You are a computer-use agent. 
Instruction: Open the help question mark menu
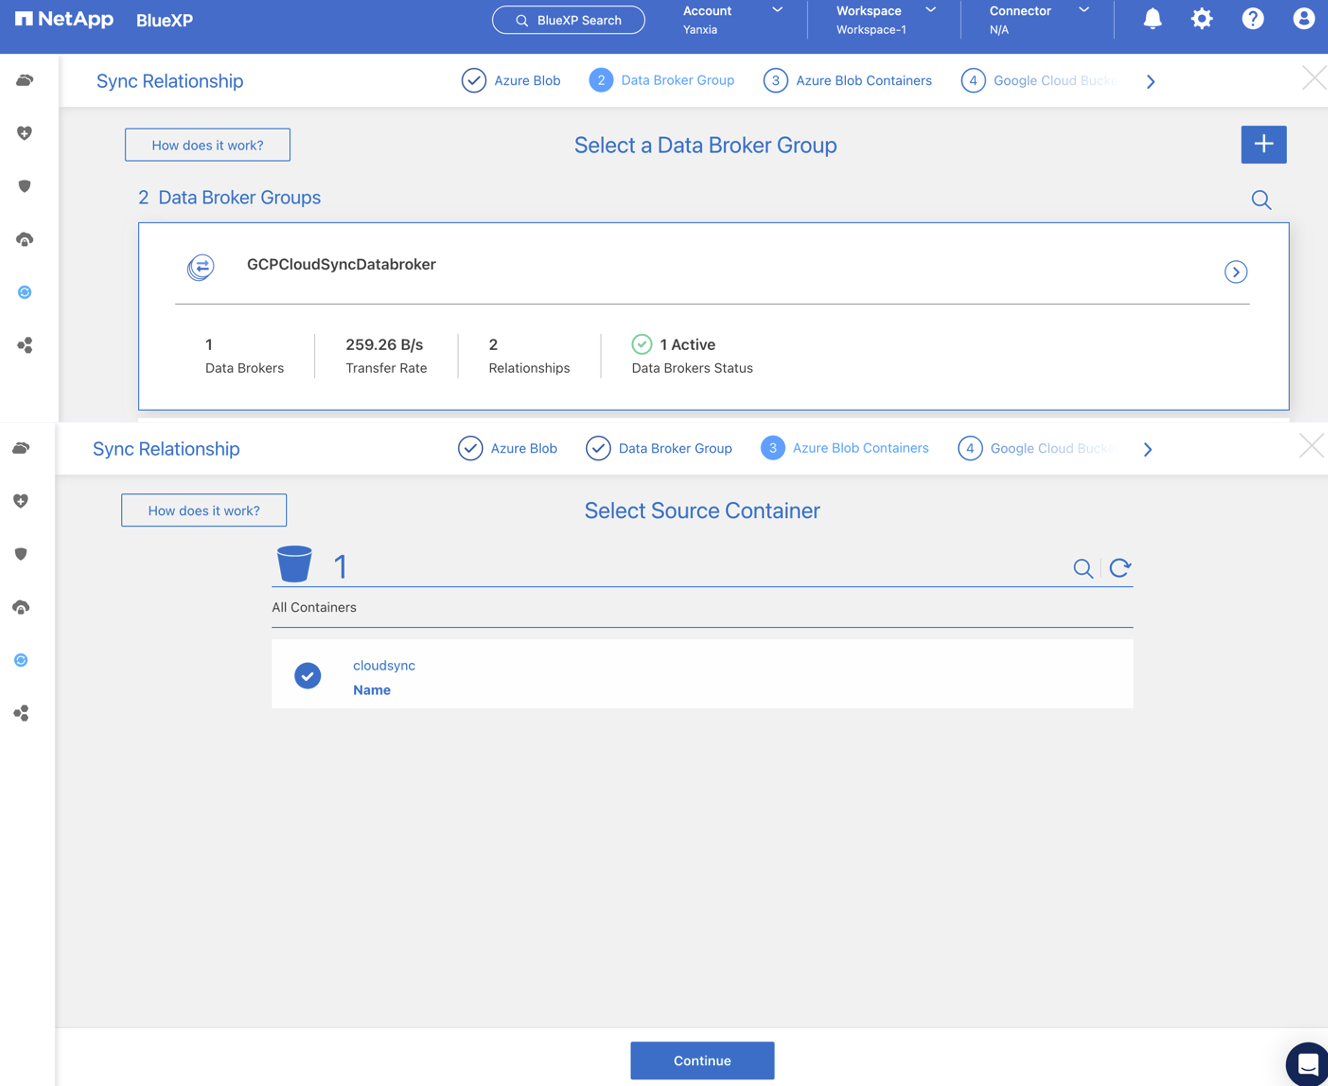[1253, 19]
